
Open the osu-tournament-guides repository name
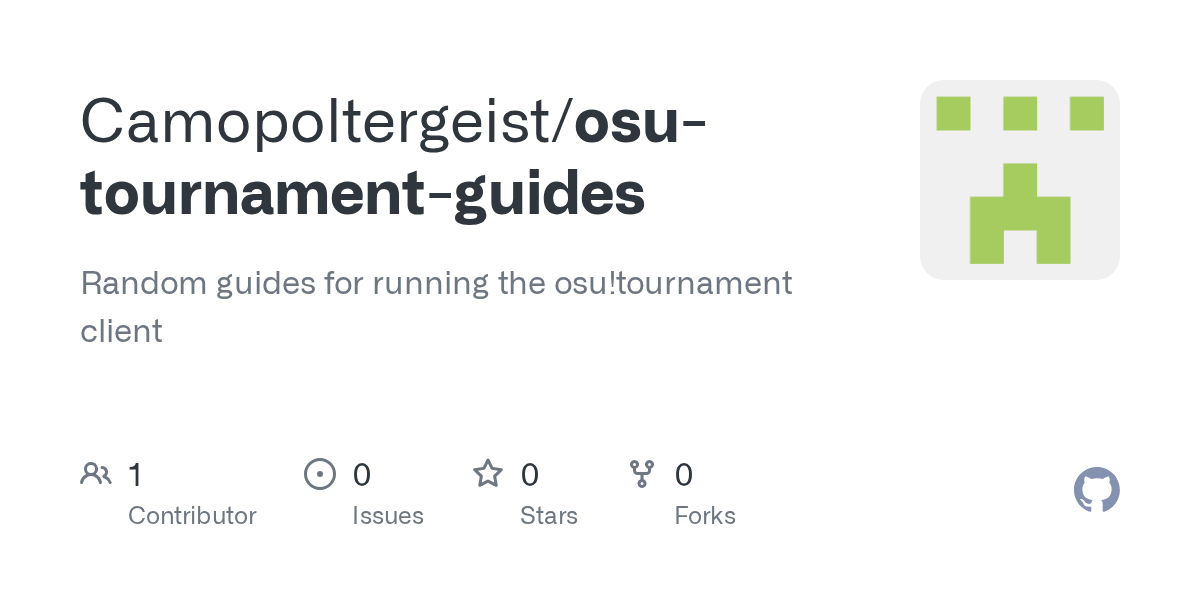[x=394, y=158]
